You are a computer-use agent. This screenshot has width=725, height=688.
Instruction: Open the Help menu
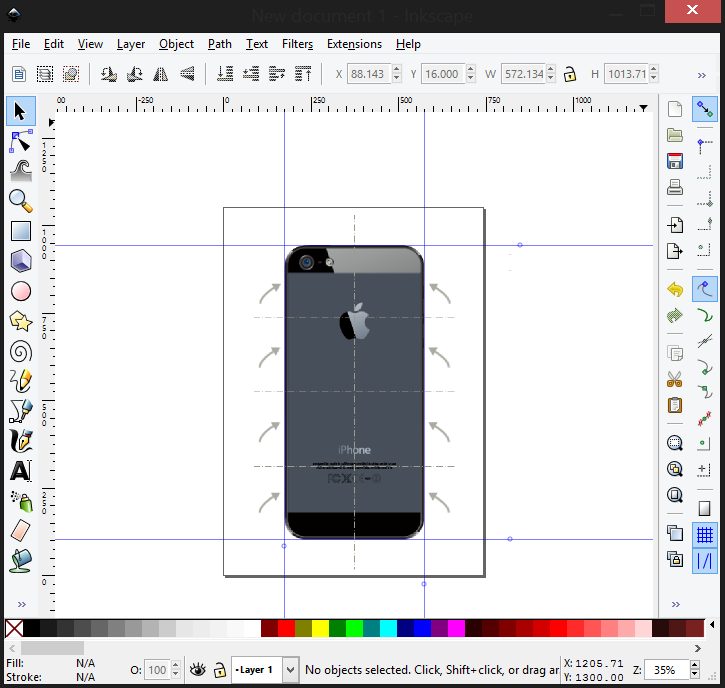[x=408, y=44]
